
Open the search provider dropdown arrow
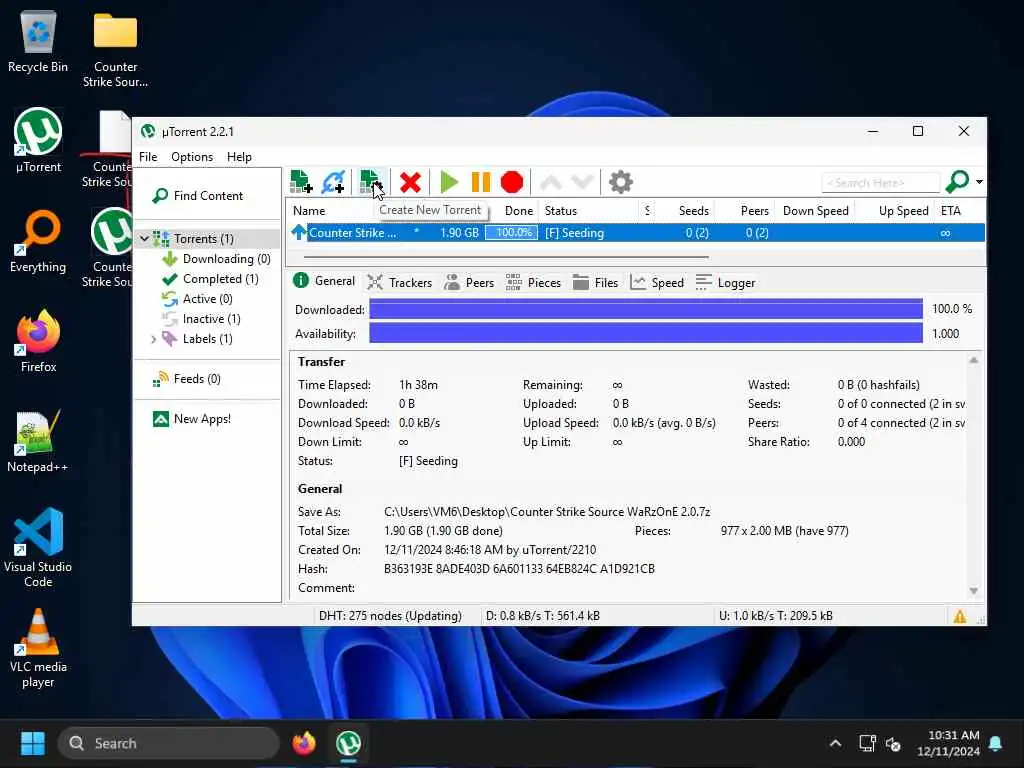[979, 182]
